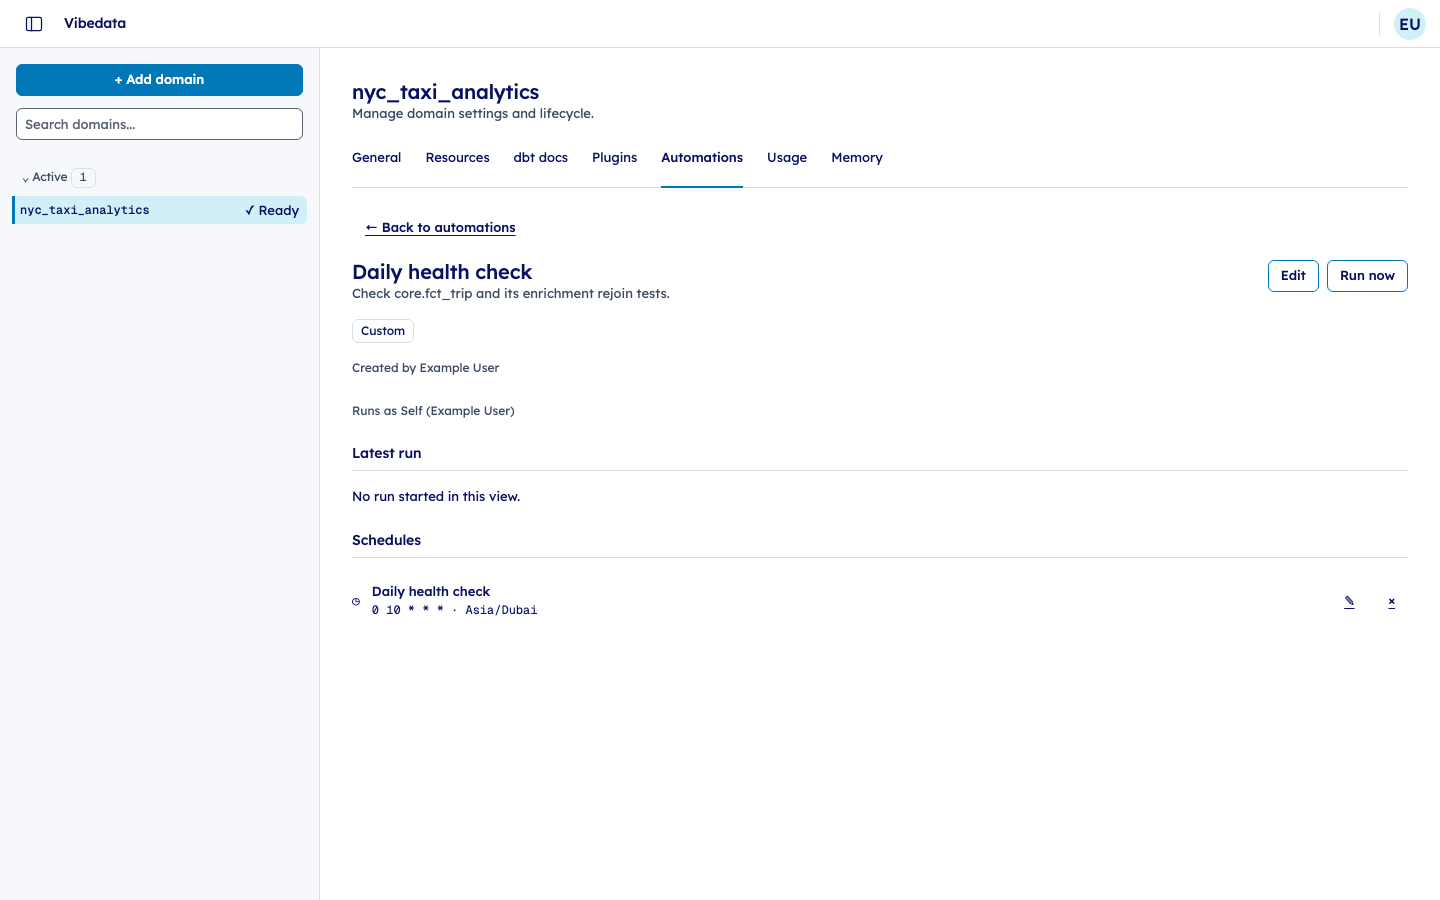The height and width of the screenshot is (900, 1440).
Task: Follow the Back to automations link
Action: 440,228
